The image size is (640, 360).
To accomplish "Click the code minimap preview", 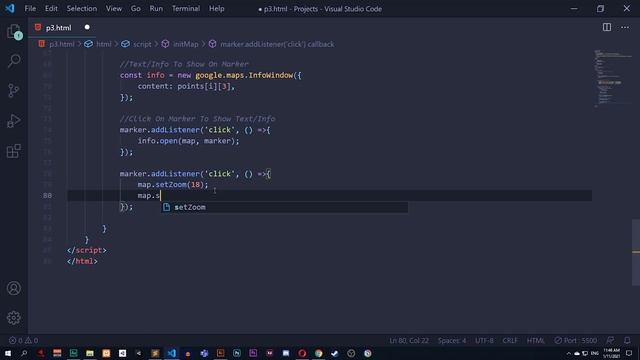I will tap(612, 78).
